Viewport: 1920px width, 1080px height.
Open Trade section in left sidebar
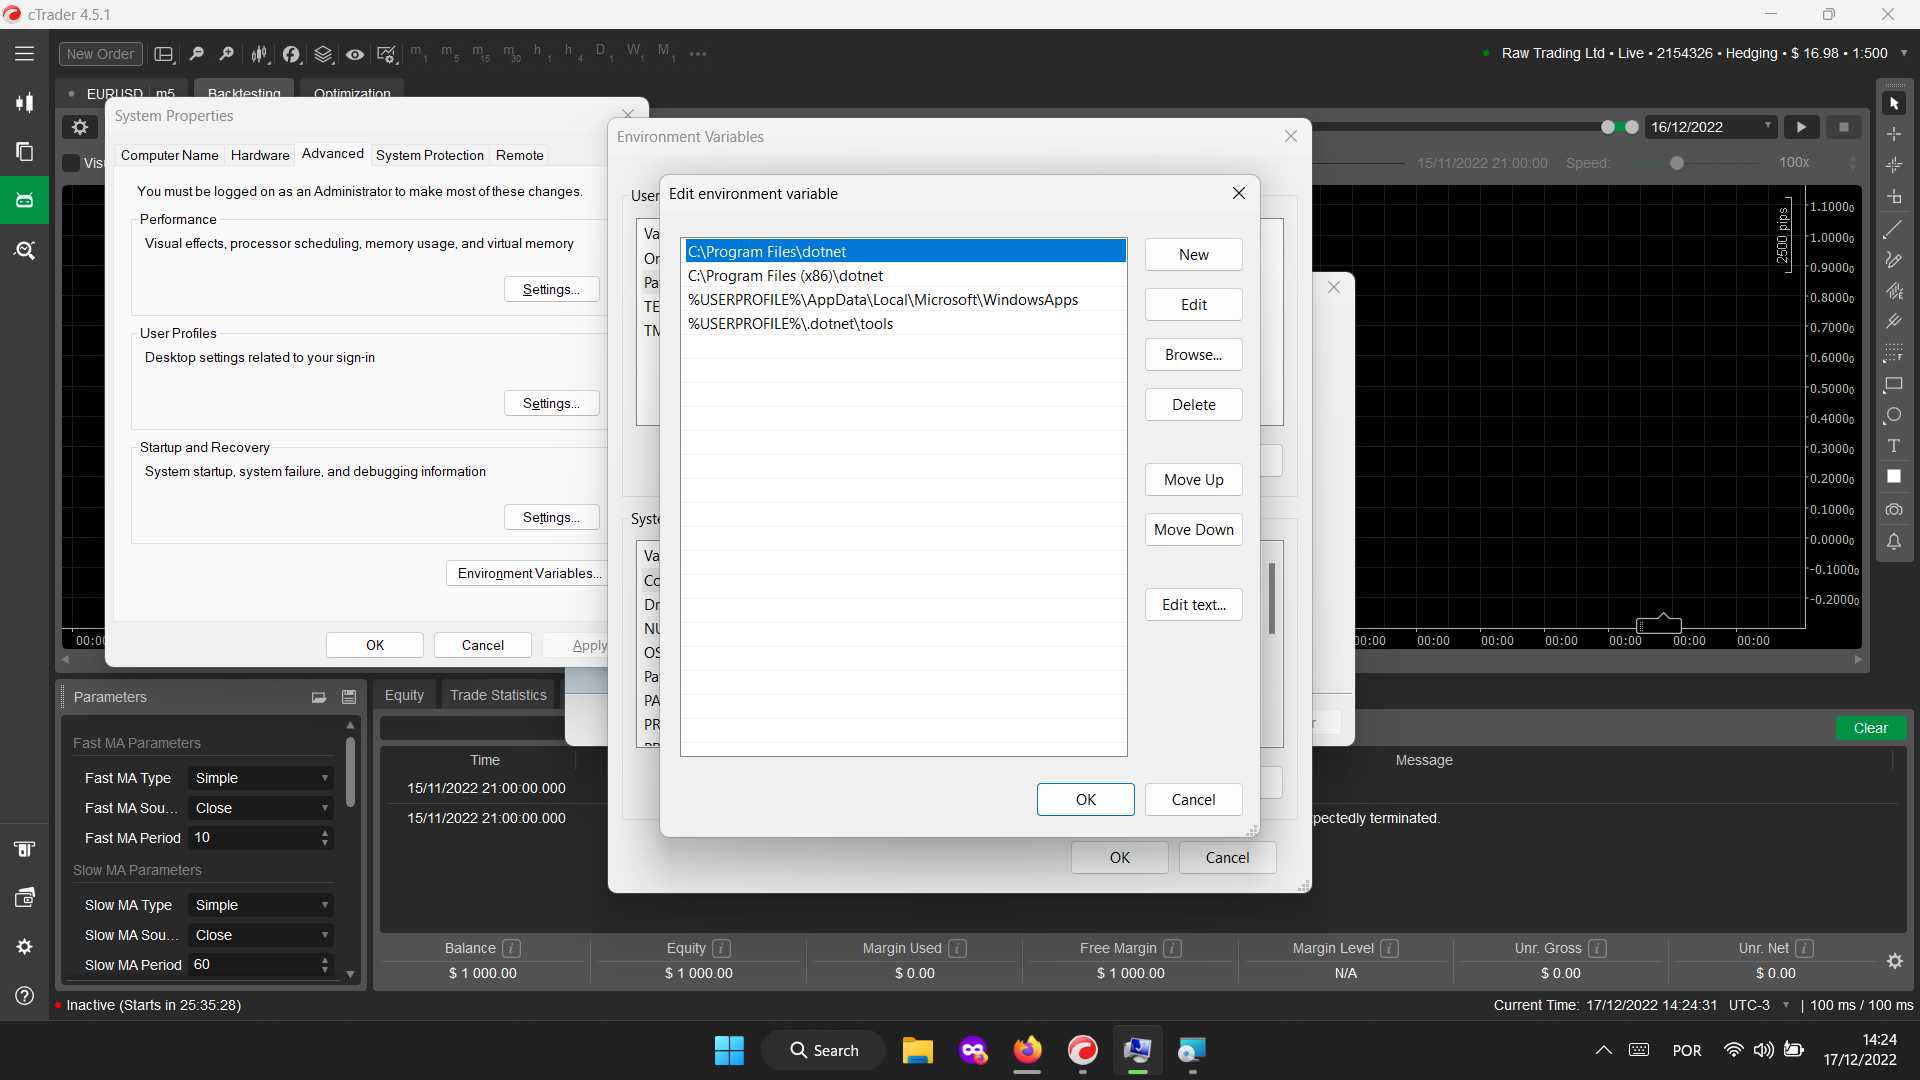coord(25,103)
